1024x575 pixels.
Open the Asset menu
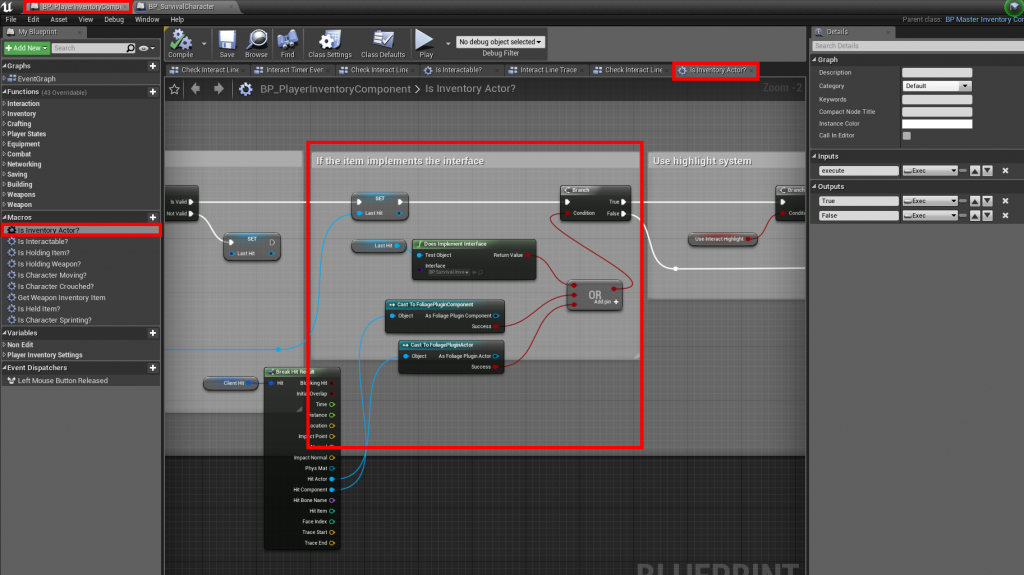(59, 20)
